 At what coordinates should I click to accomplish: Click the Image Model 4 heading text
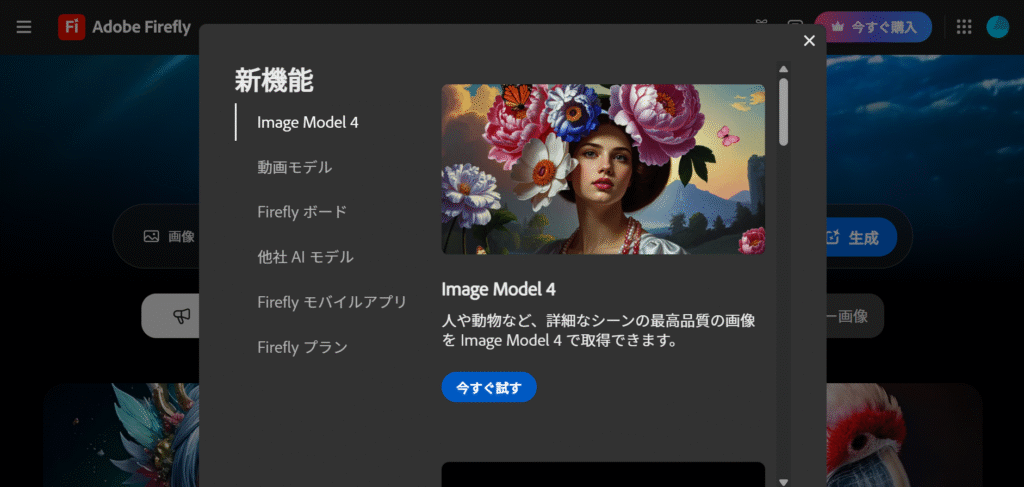click(498, 289)
